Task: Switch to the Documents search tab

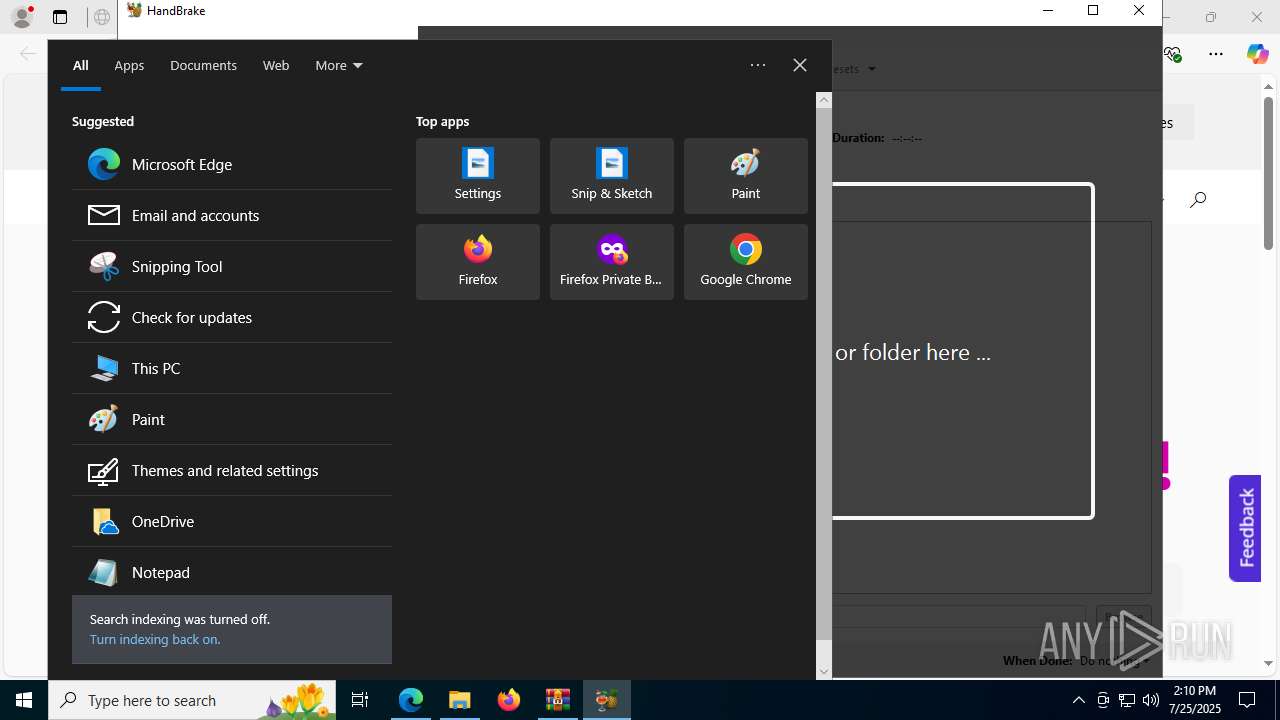Action: 203,66
